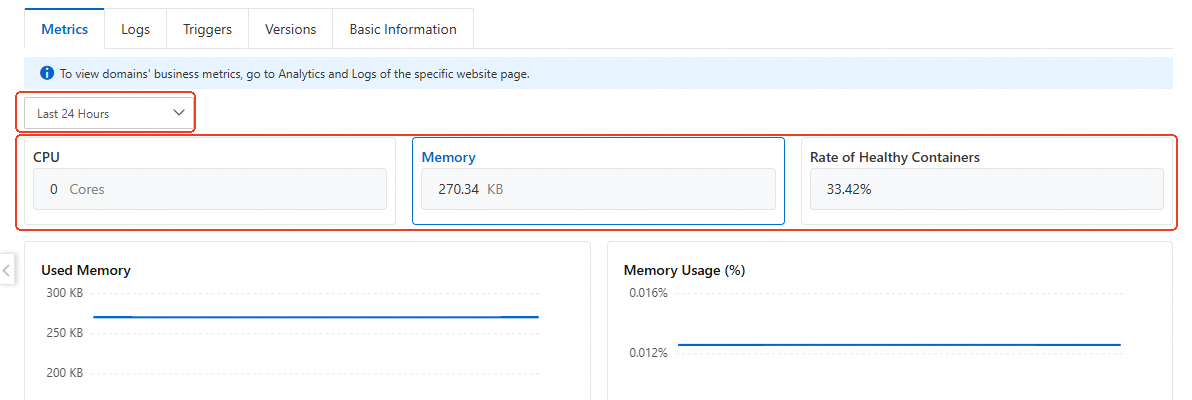Screen dimensions: 1192x400
Task: Switch to the Triggers tab
Action: pyautogui.click(x=207, y=30)
